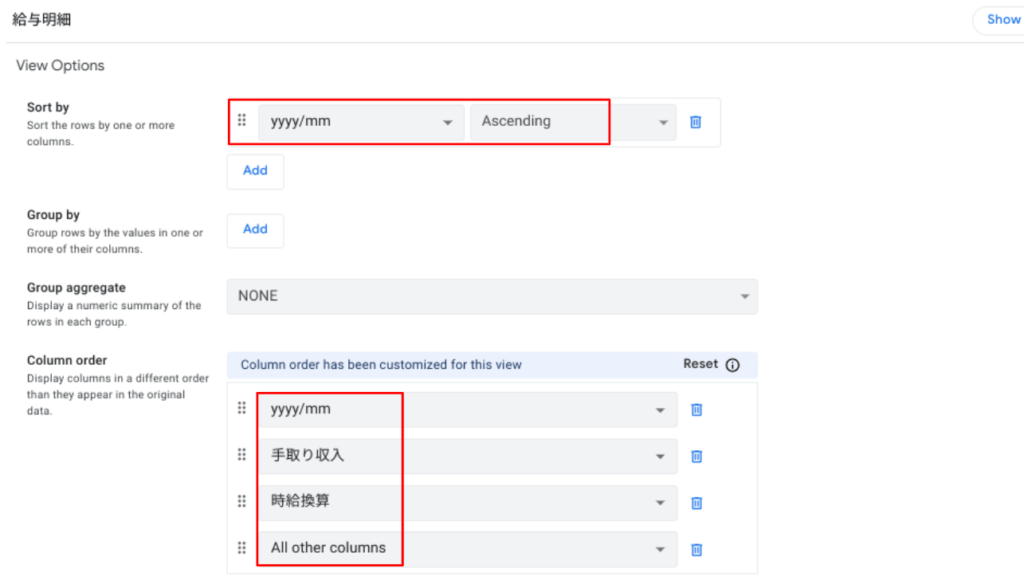This screenshot has width=1024, height=576.
Task: Open the Ascending sort order dropdown
Action: [x=573, y=122]
